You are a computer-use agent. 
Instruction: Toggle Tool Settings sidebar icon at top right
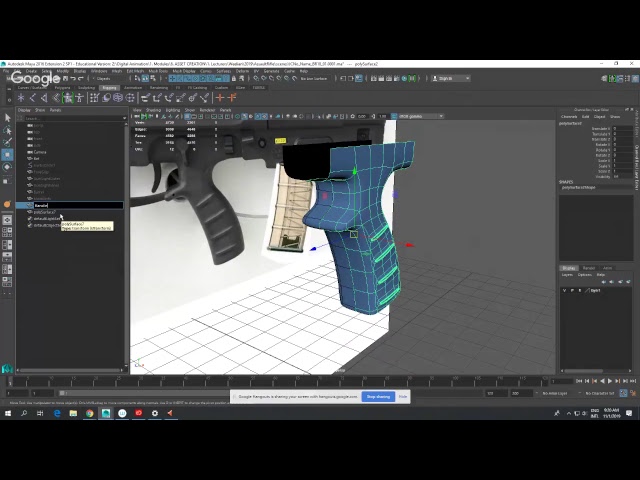coord(627,78)
